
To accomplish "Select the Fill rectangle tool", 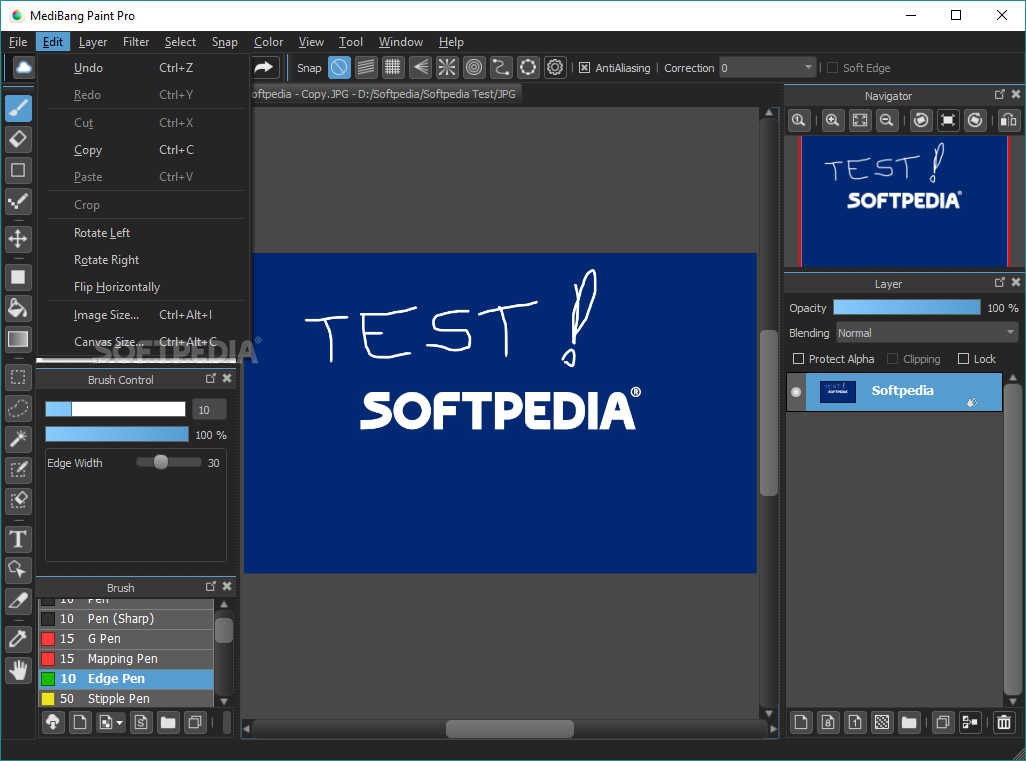I will coord(18,277).
